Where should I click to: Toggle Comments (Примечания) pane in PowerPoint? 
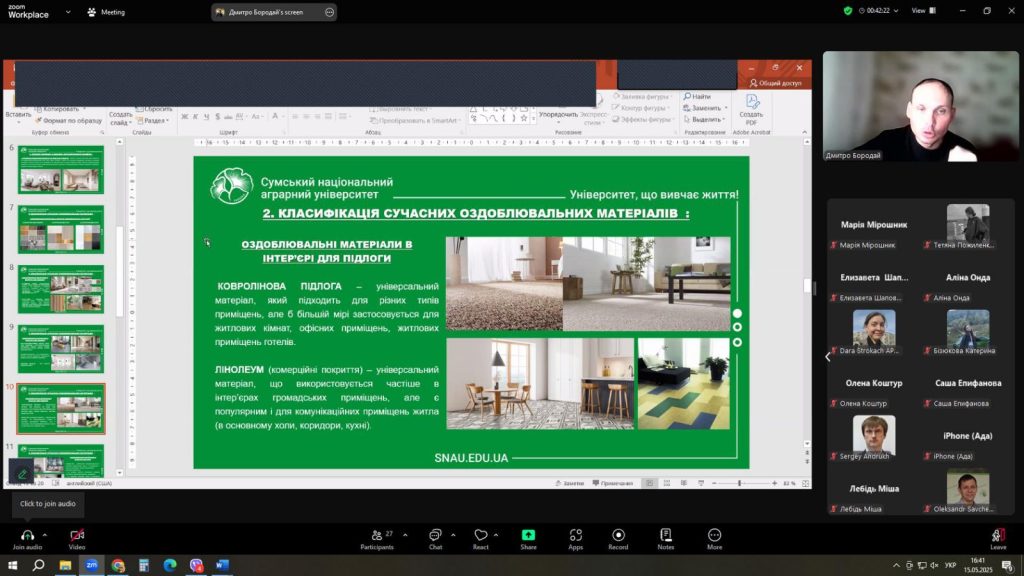613,483
